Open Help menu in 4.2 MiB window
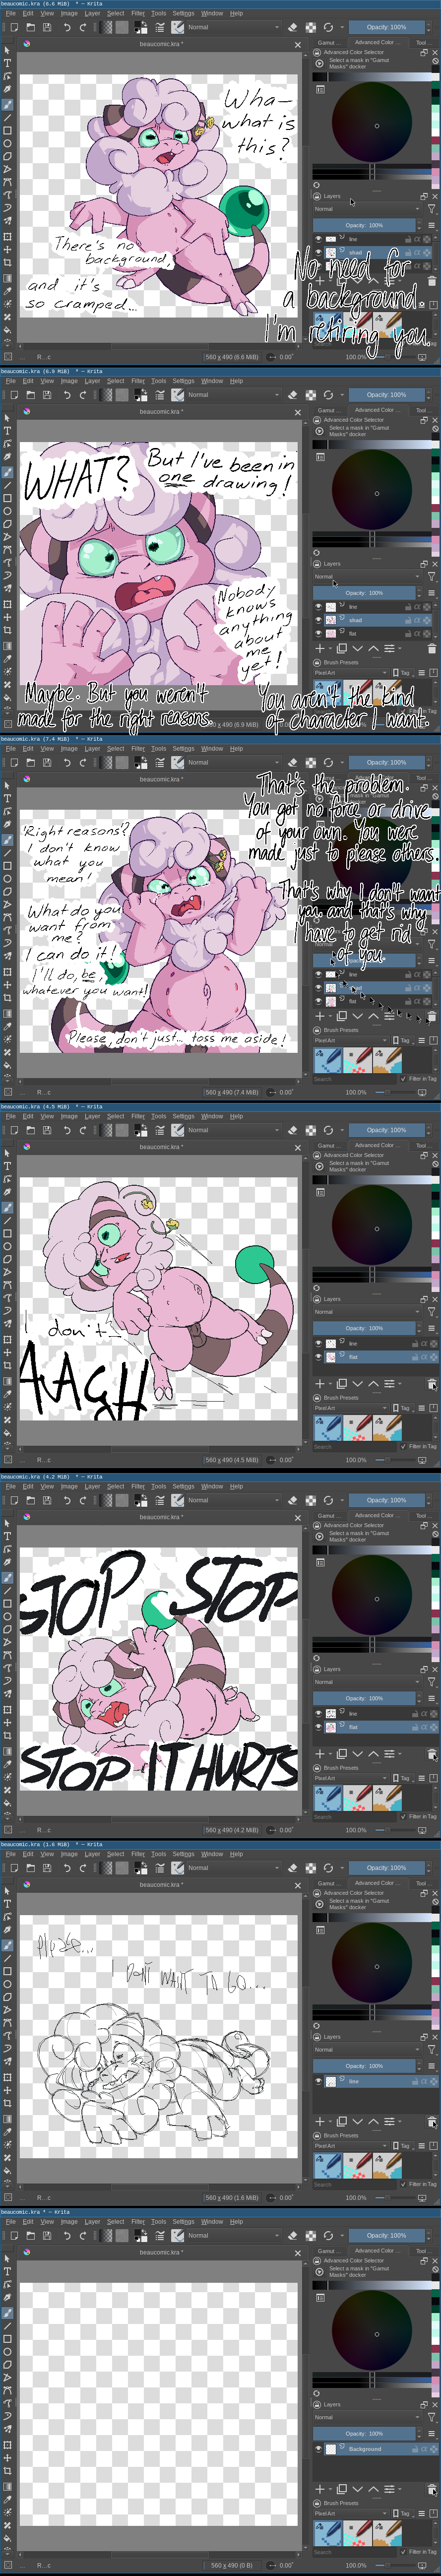The height and width of the screenshot is (2576, 441). (x=236, y=1486)
